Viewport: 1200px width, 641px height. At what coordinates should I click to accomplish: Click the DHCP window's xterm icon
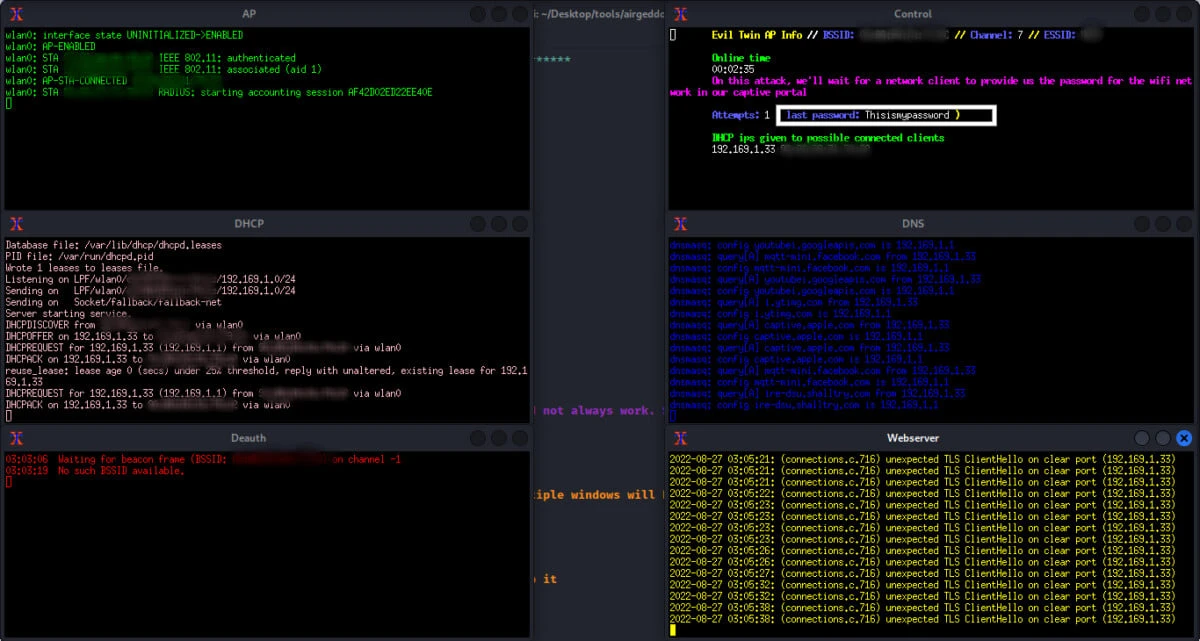tap(16, 224)
